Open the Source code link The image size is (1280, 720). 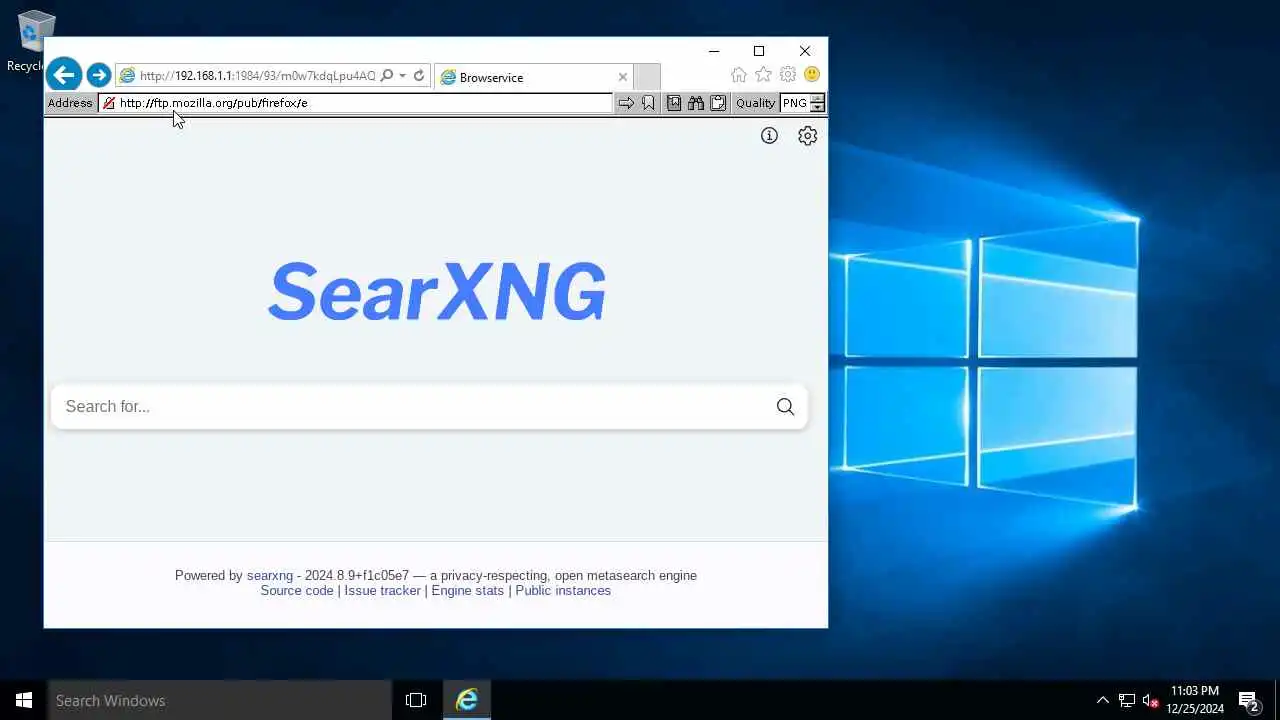pyautogui.click(x=297, y=591)
